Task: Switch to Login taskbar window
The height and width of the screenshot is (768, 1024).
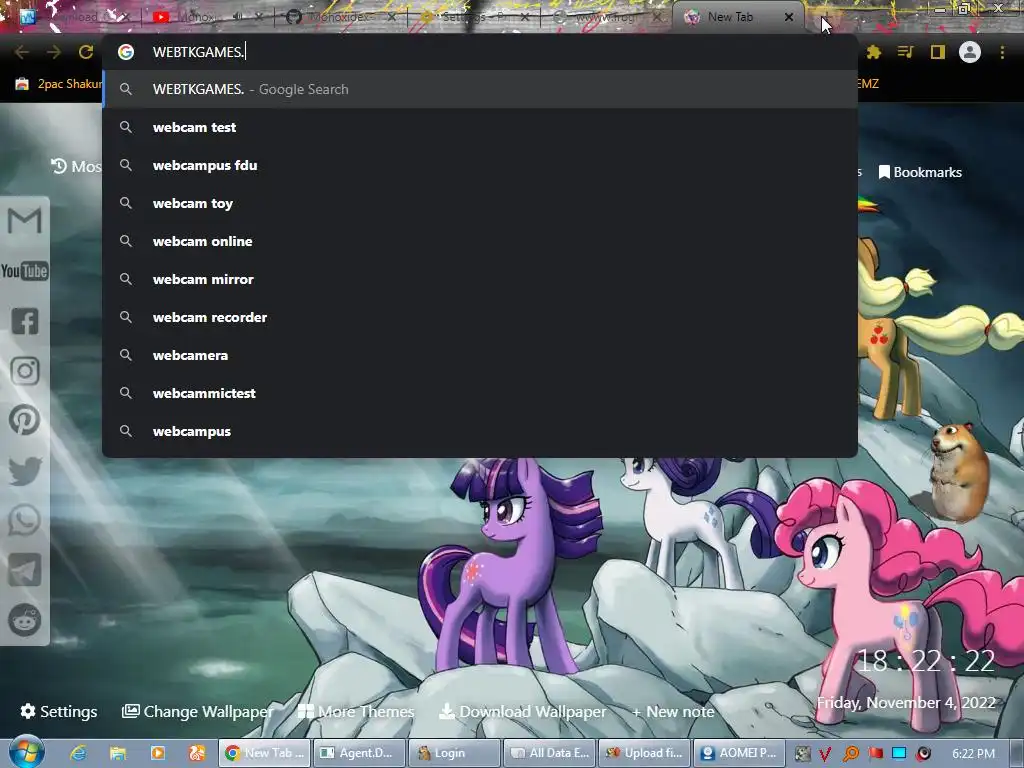Action: pyautogui.click(x=454, y=753)
